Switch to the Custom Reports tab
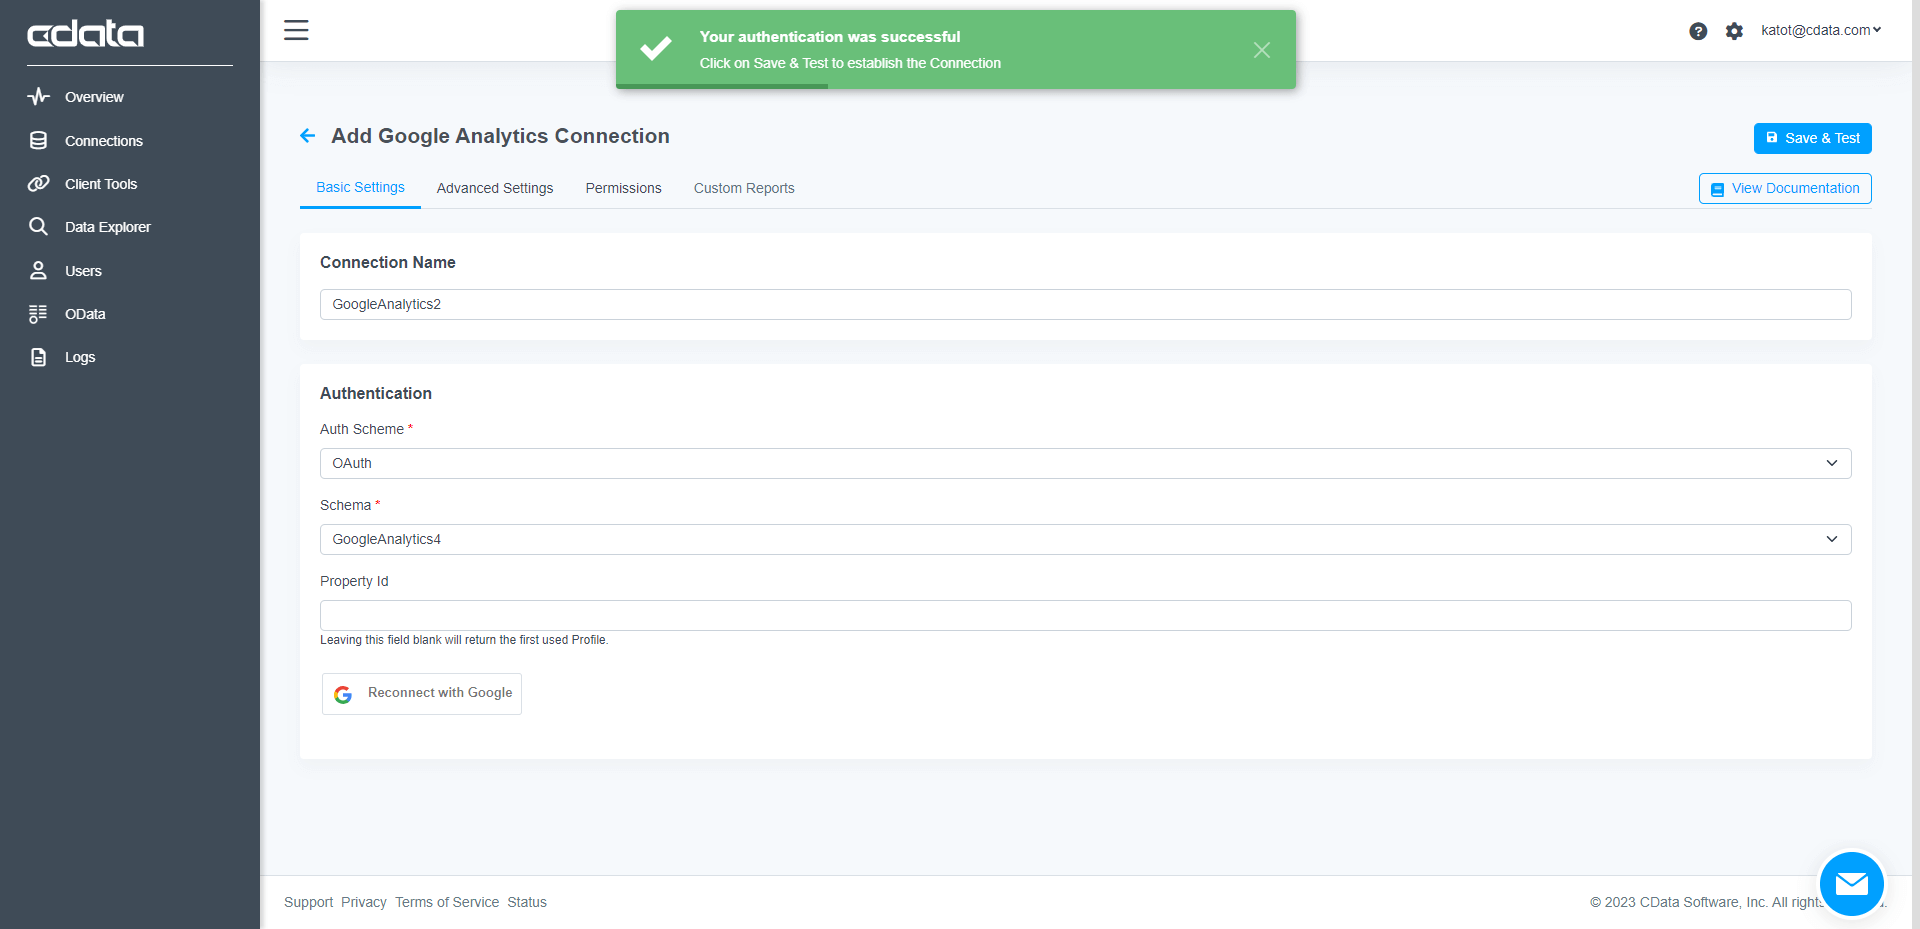Viewport: 1920px width, 929px height. (744, 188)
